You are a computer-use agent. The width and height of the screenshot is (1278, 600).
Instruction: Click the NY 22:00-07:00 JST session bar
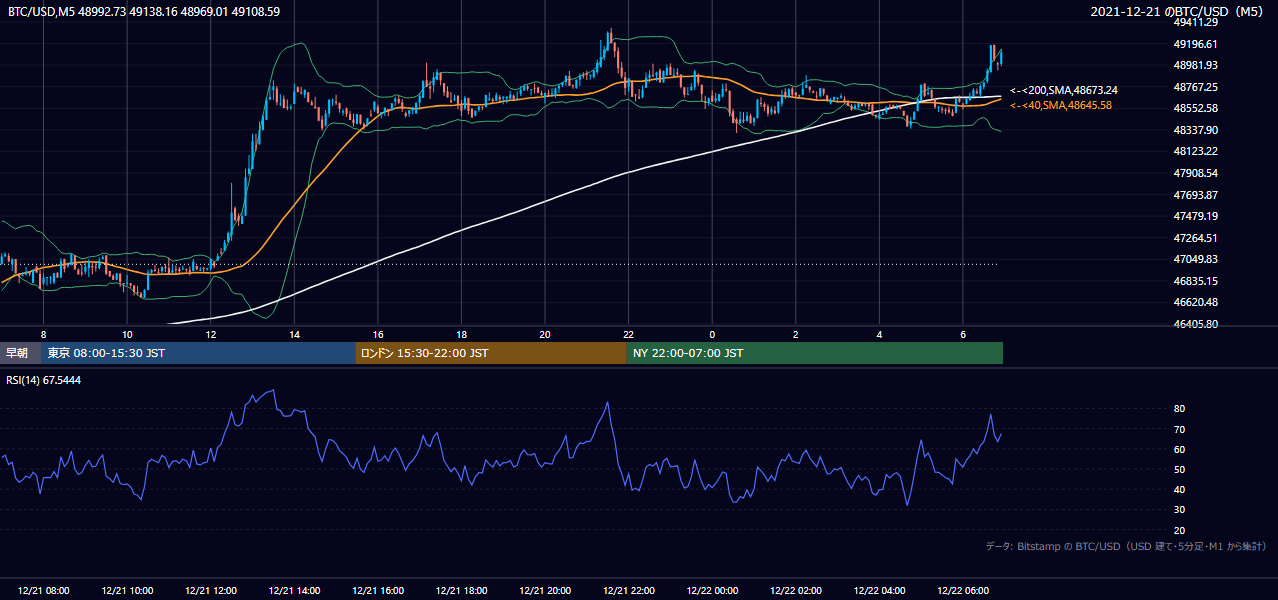(815, 353)
